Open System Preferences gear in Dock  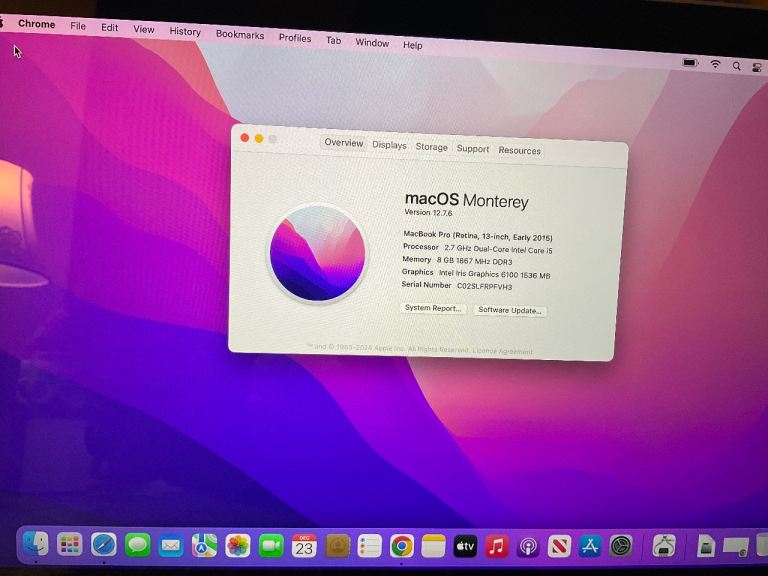[x=622, y=546]
